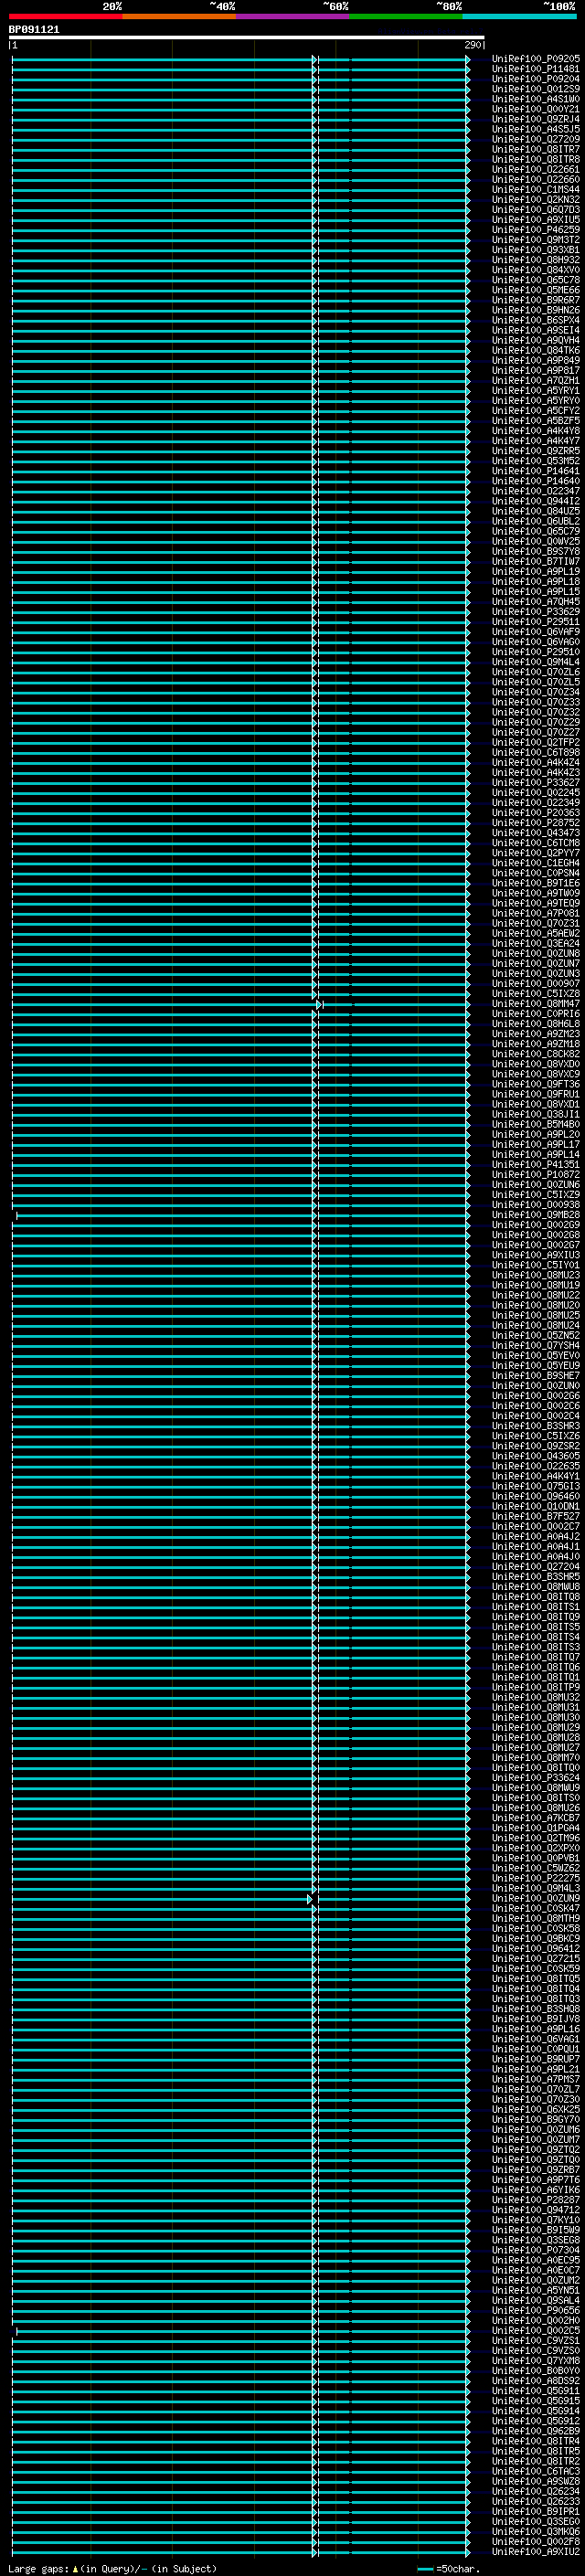Viewport: 585px width, 2576px height.
Task: Select hit label UniRef100_Q8ITR8
Action: click(x=536, y=159)
